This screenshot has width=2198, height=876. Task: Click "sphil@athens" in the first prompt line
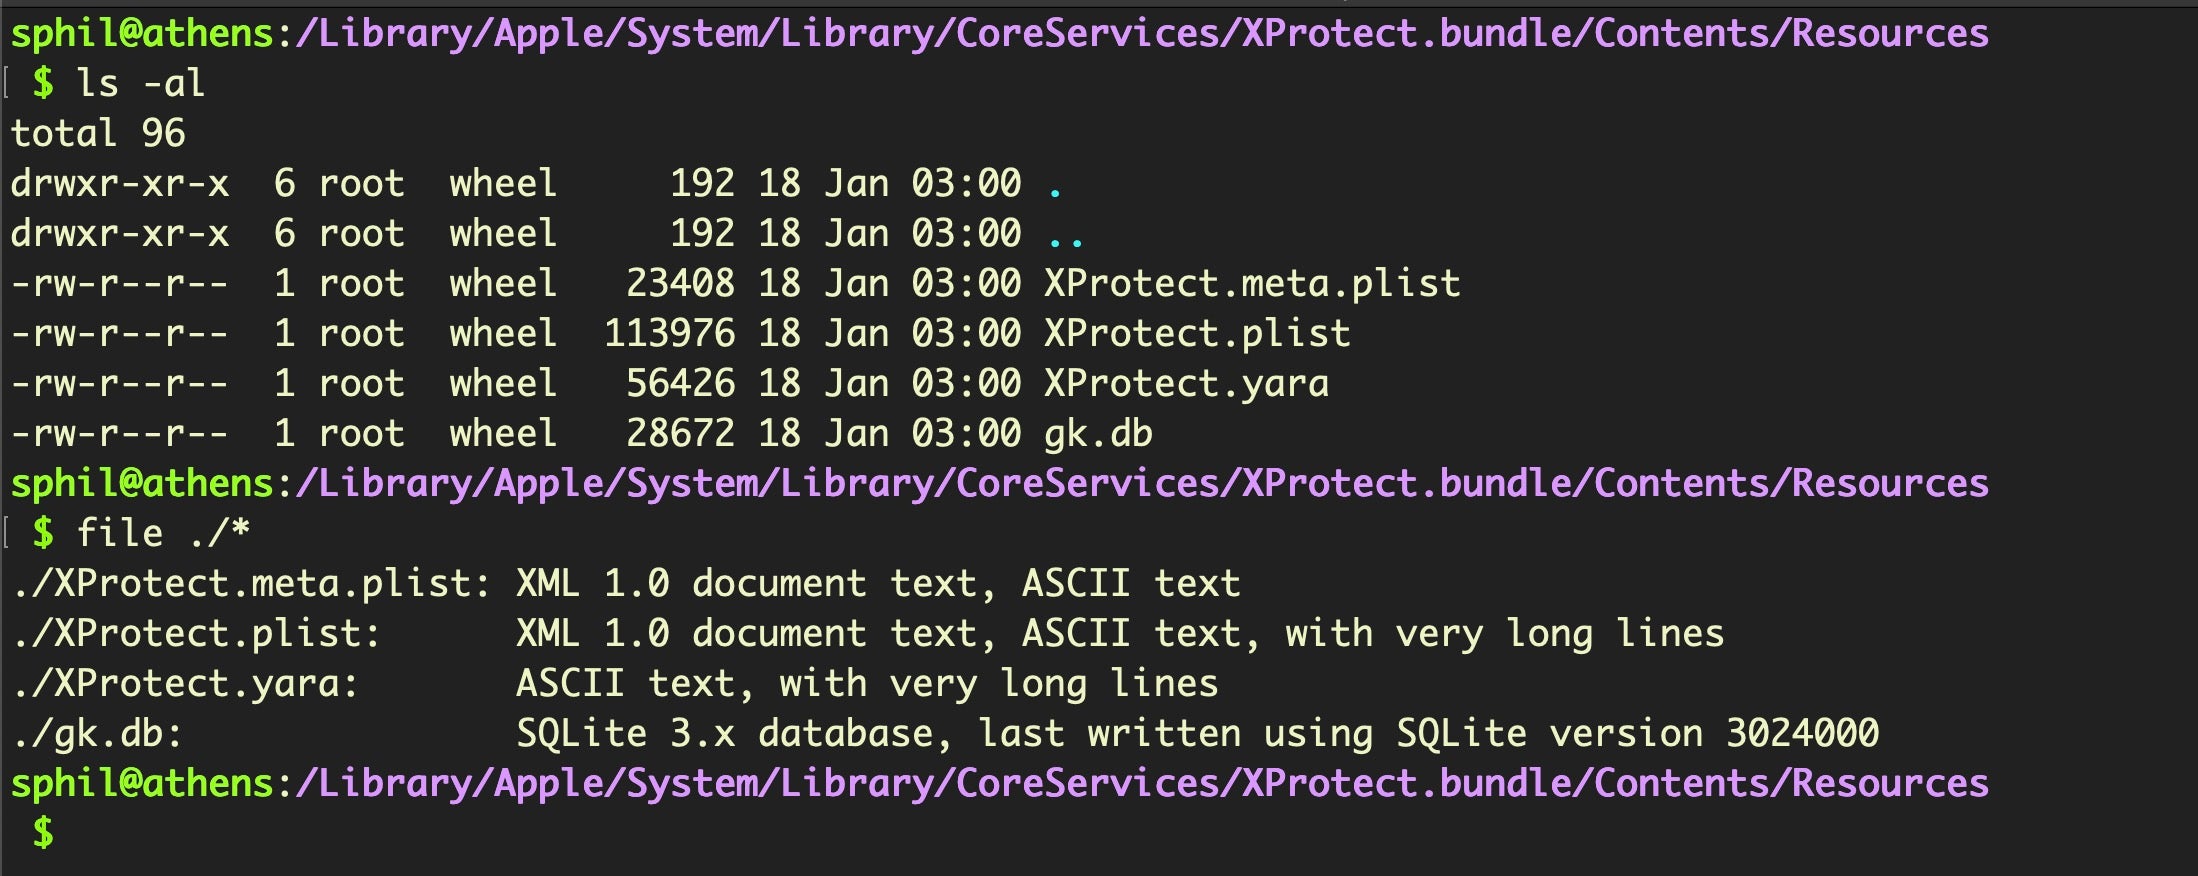click(x=142, y=33)
